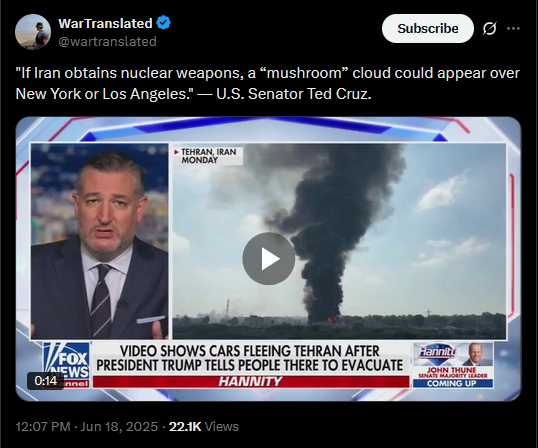View the 22.1K Views count
The image size is (538, 448).
point(204,427)
